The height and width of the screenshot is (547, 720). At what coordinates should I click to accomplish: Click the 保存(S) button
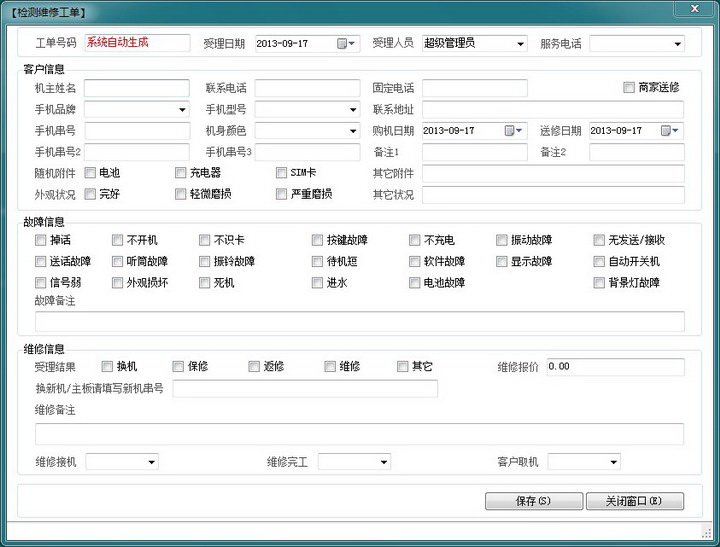533,501
